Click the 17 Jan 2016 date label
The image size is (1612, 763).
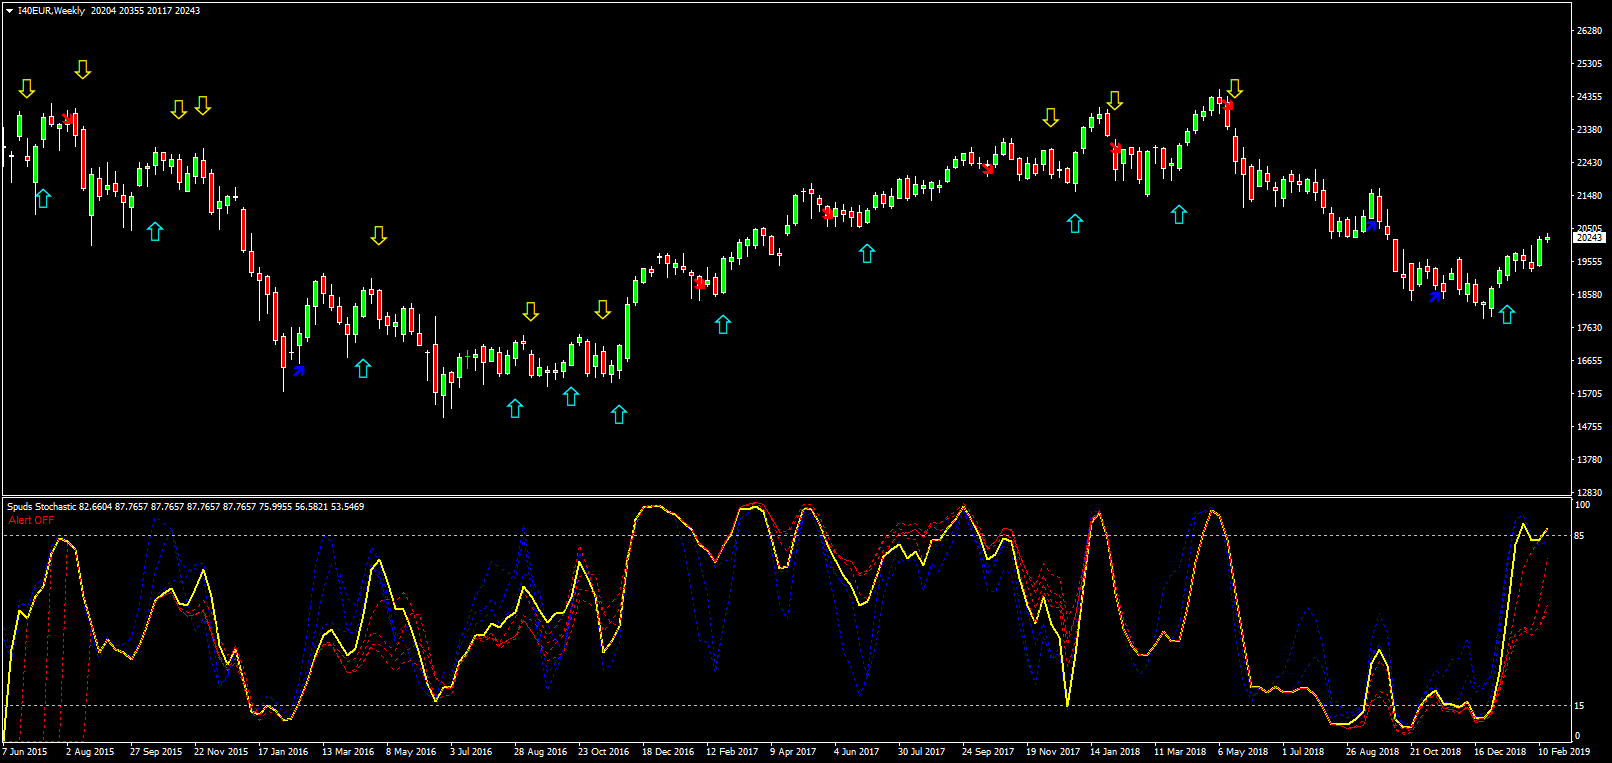(283, 752)
